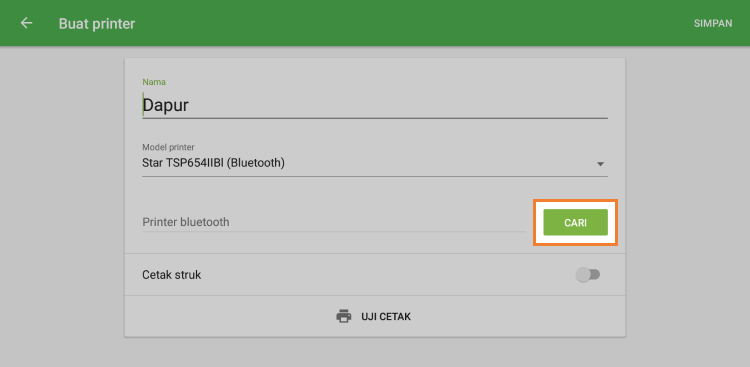Save the printer with SIMPAN
750x367 pixels.
(x=713, y=23)
